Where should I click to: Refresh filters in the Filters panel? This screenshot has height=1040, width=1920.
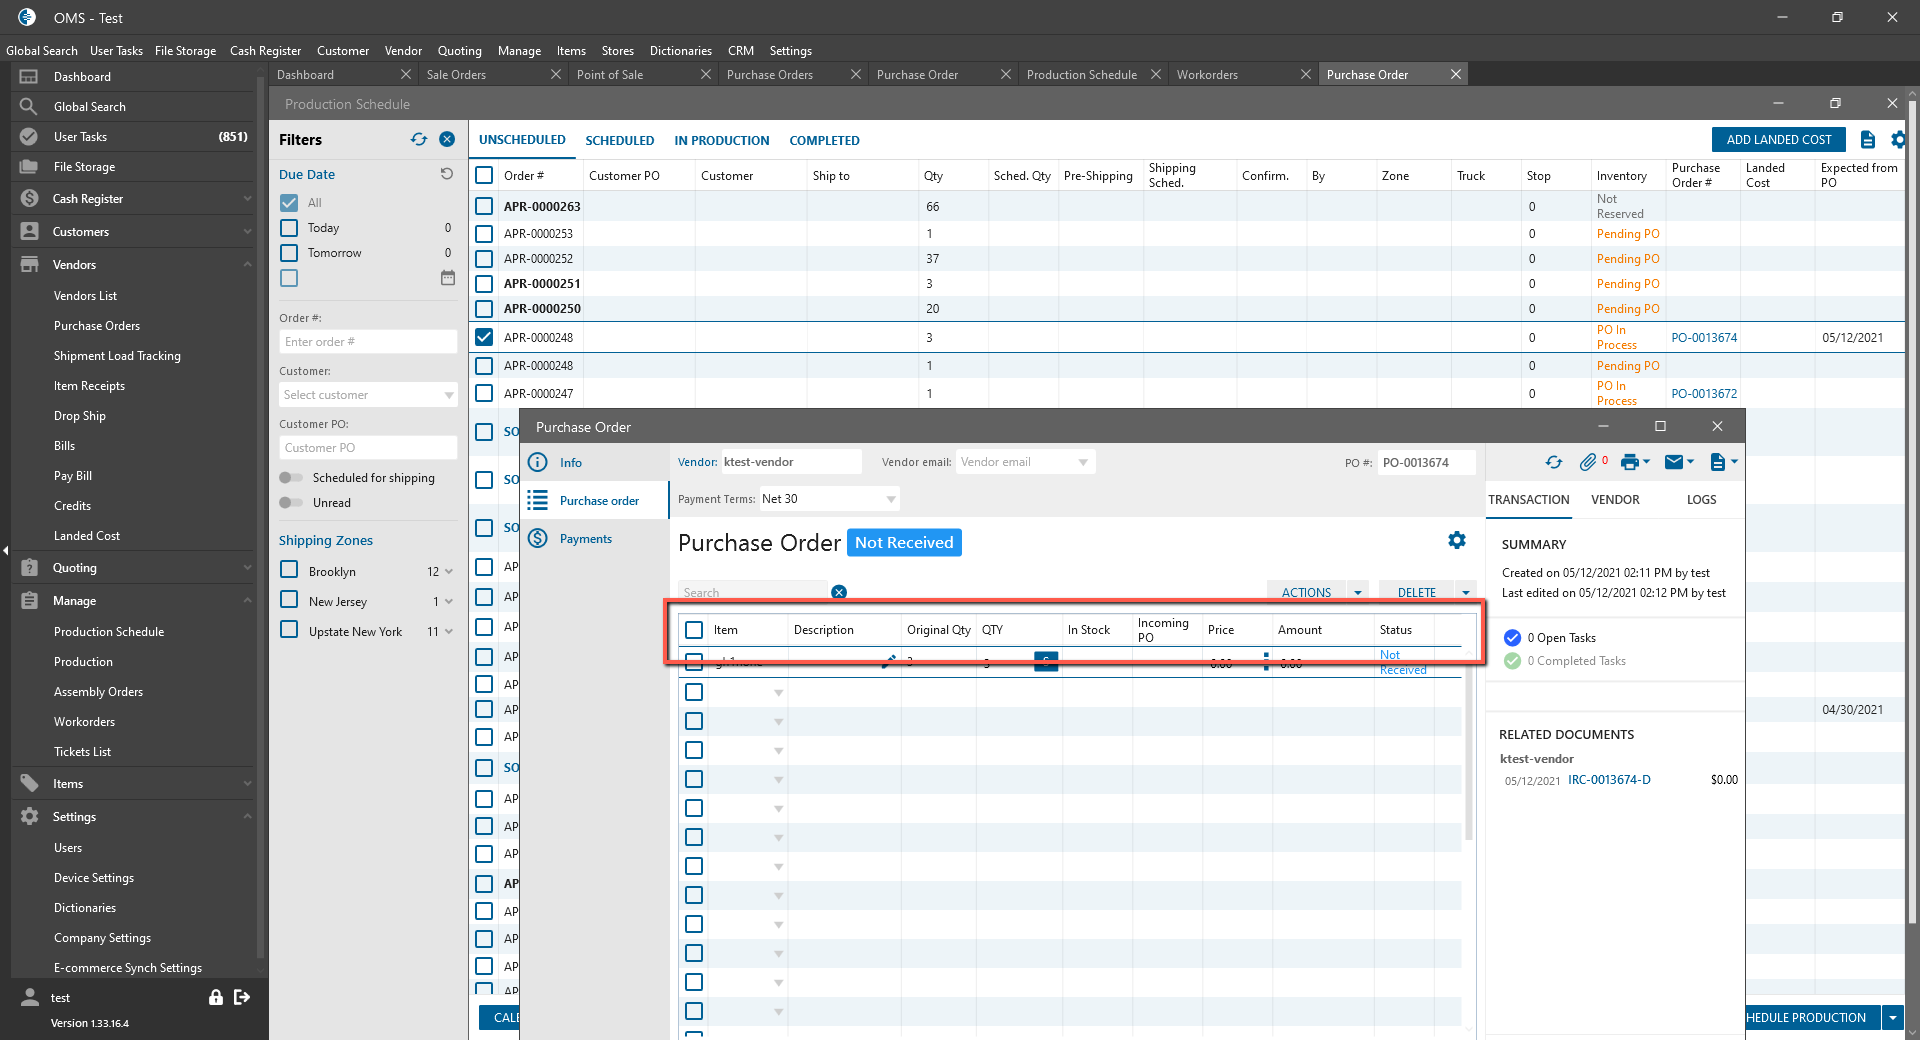coord(419,140)
